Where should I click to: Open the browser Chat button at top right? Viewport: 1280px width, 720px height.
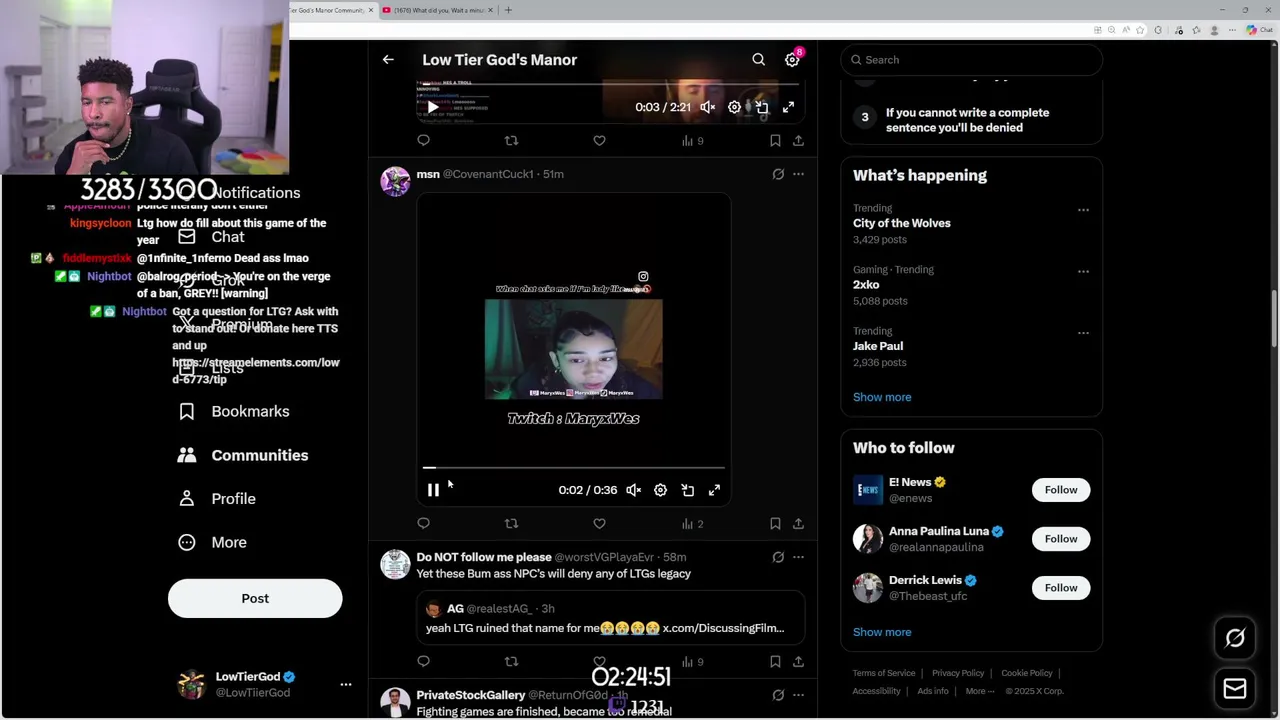1259,30
